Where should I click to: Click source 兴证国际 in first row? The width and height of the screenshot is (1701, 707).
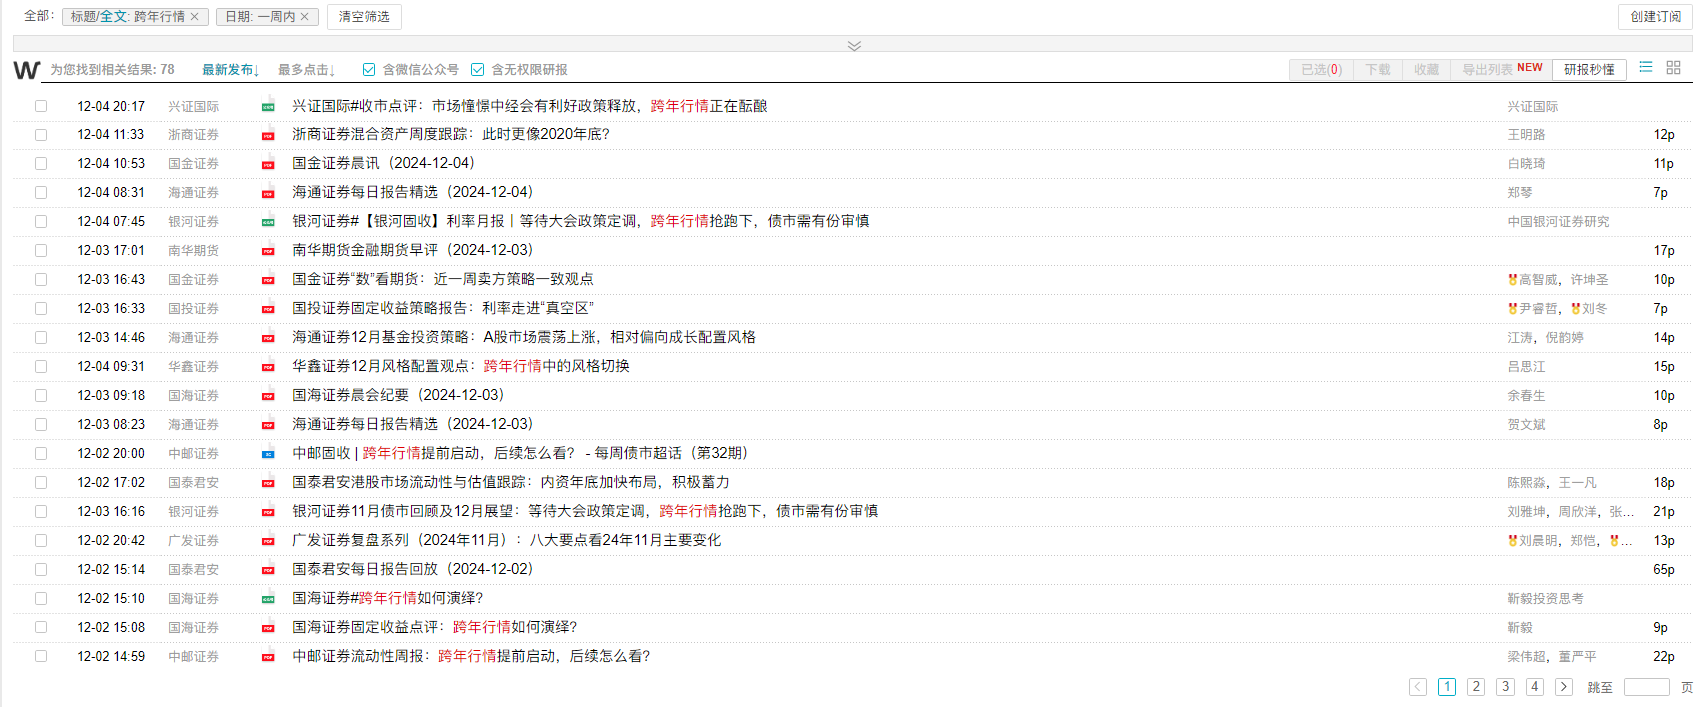(x=193, y=106)
